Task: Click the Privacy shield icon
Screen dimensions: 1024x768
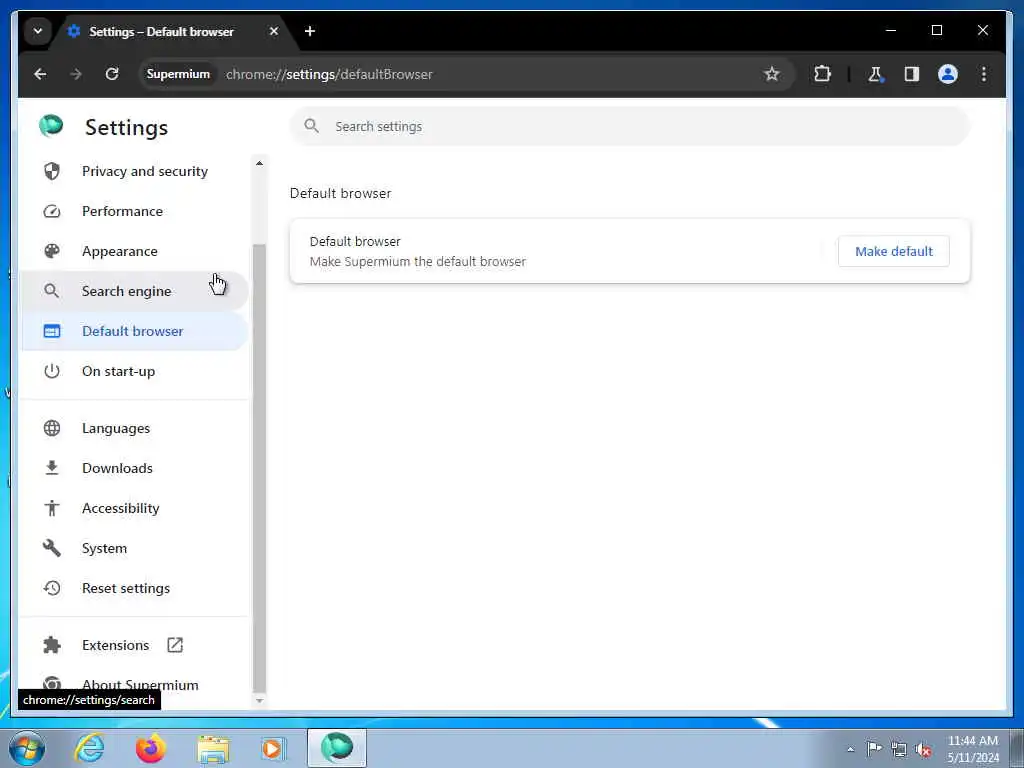Action: point(52,171)
